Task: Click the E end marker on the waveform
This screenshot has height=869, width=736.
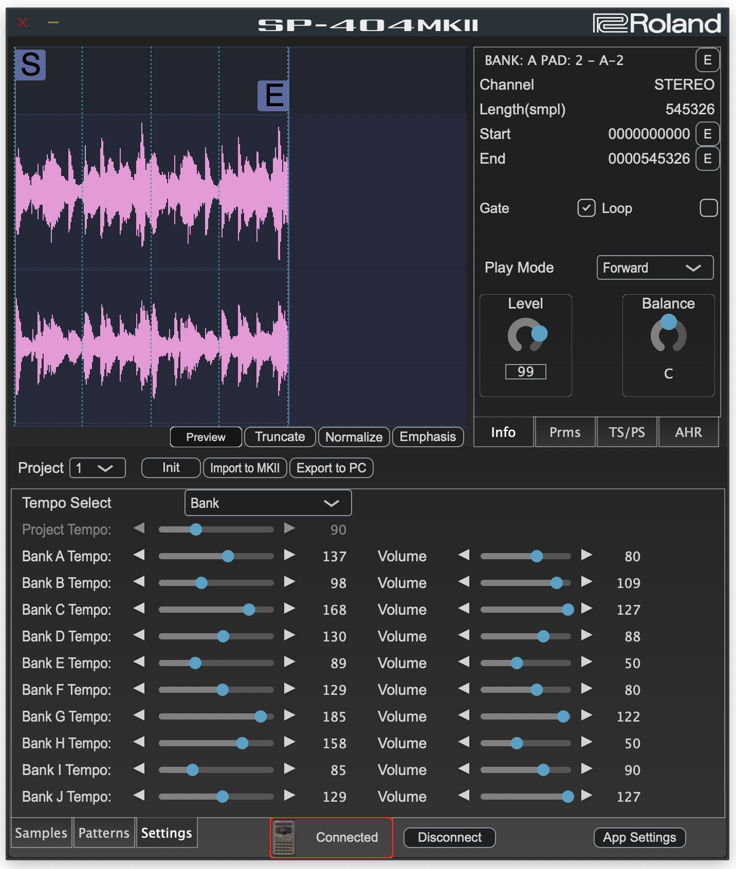Action: (x=273, y=95)
